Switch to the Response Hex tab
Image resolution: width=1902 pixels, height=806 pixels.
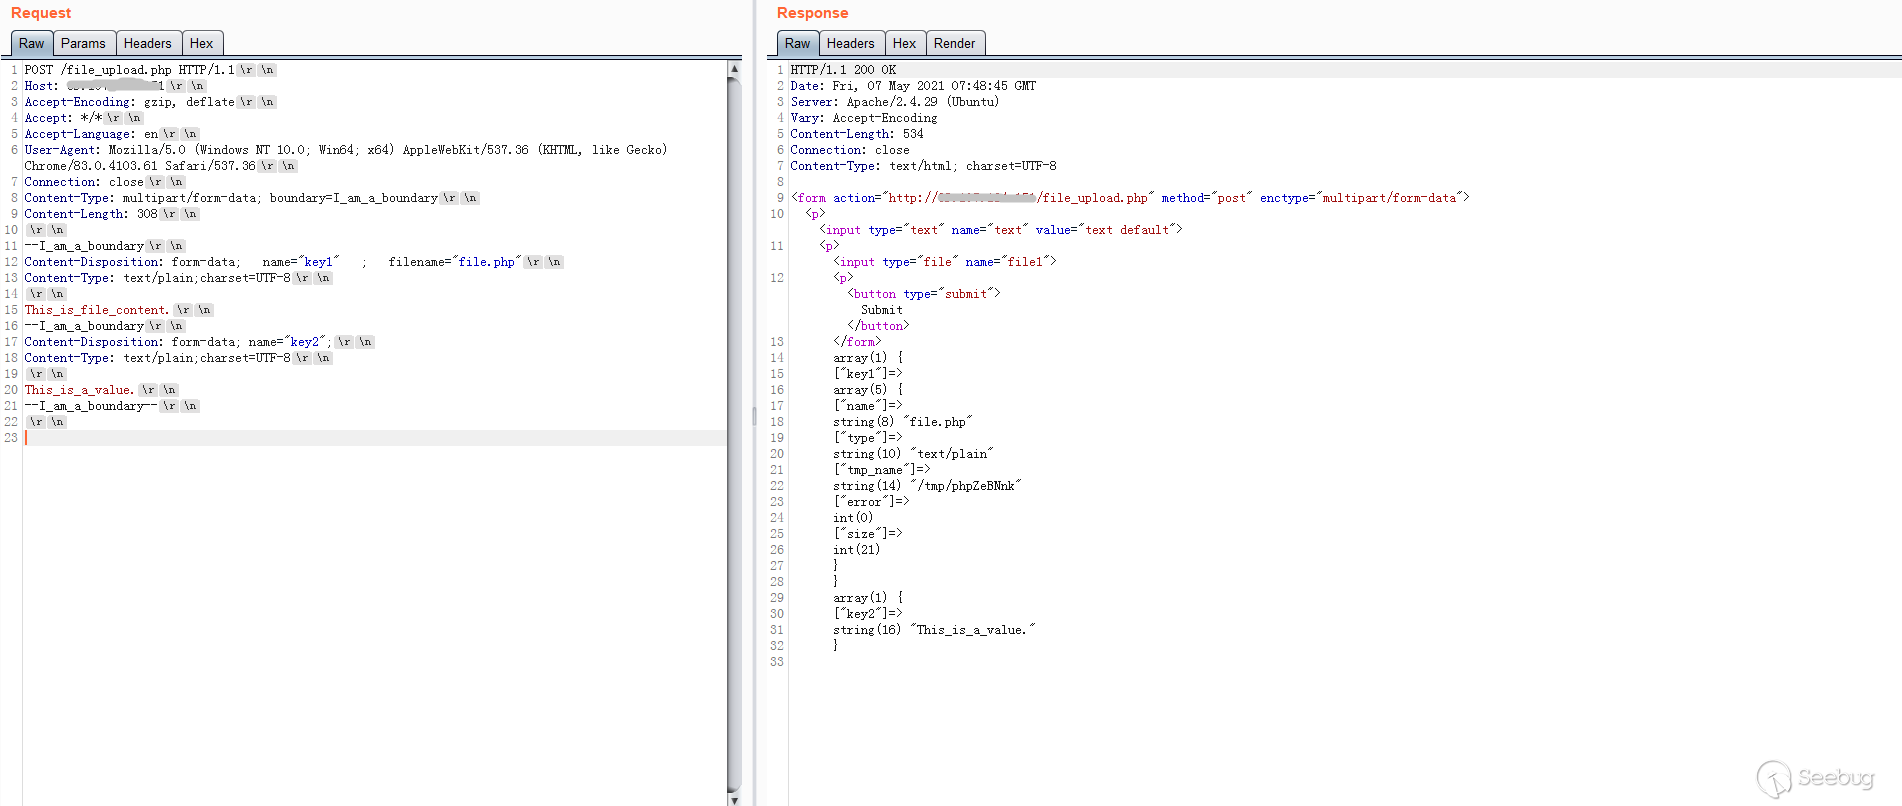coord(904,43)
